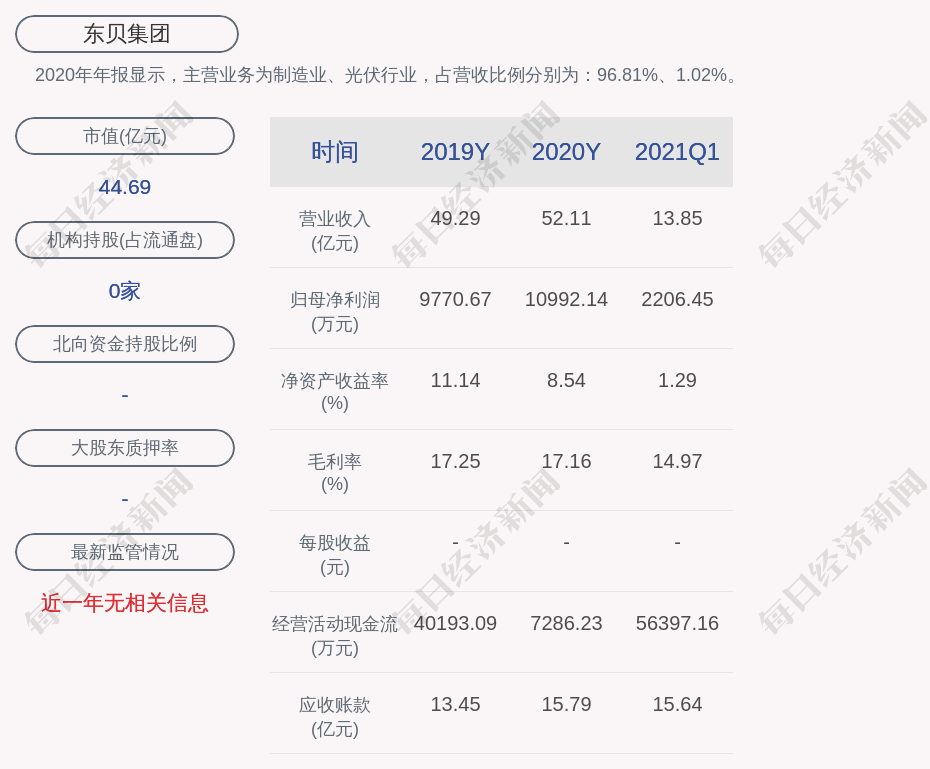
Task: Select ROE value 8.54
Action: click(566, 380)
